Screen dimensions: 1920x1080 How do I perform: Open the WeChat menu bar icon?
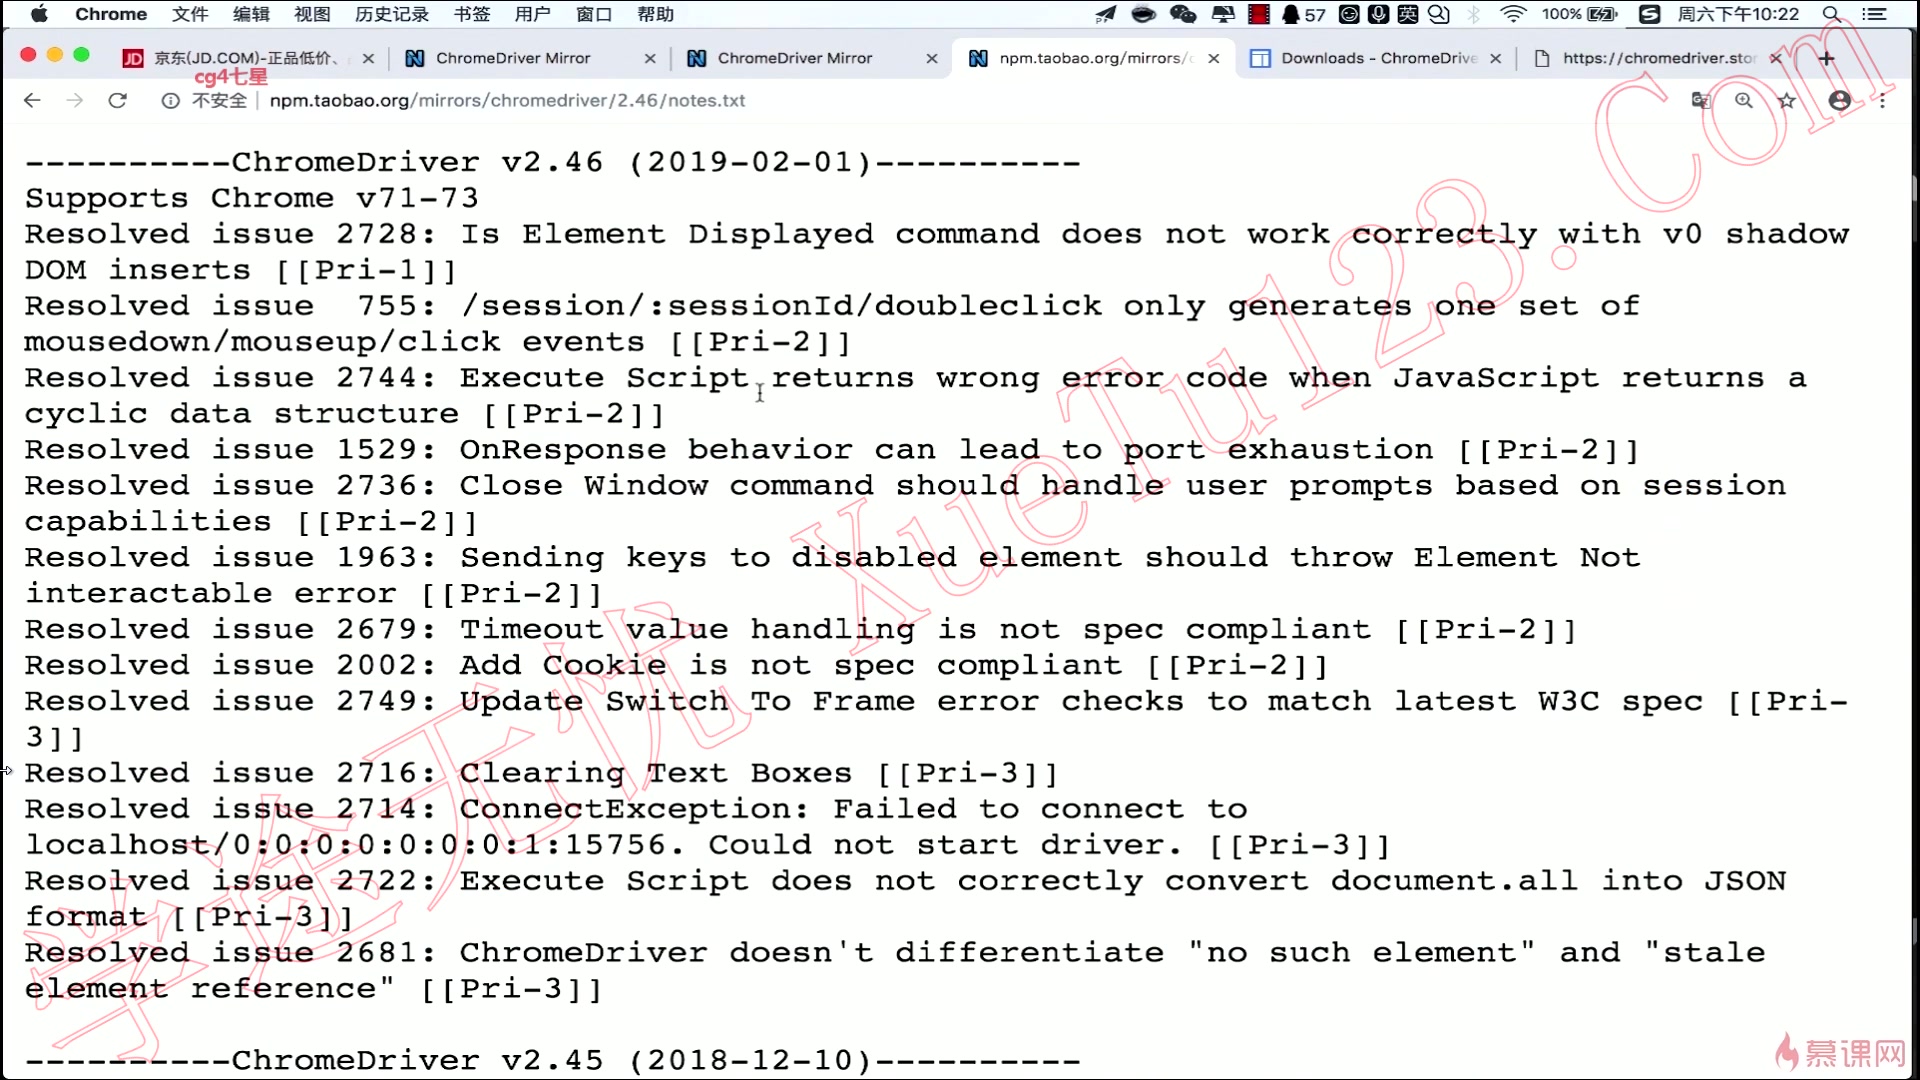tap(1183, 14)
